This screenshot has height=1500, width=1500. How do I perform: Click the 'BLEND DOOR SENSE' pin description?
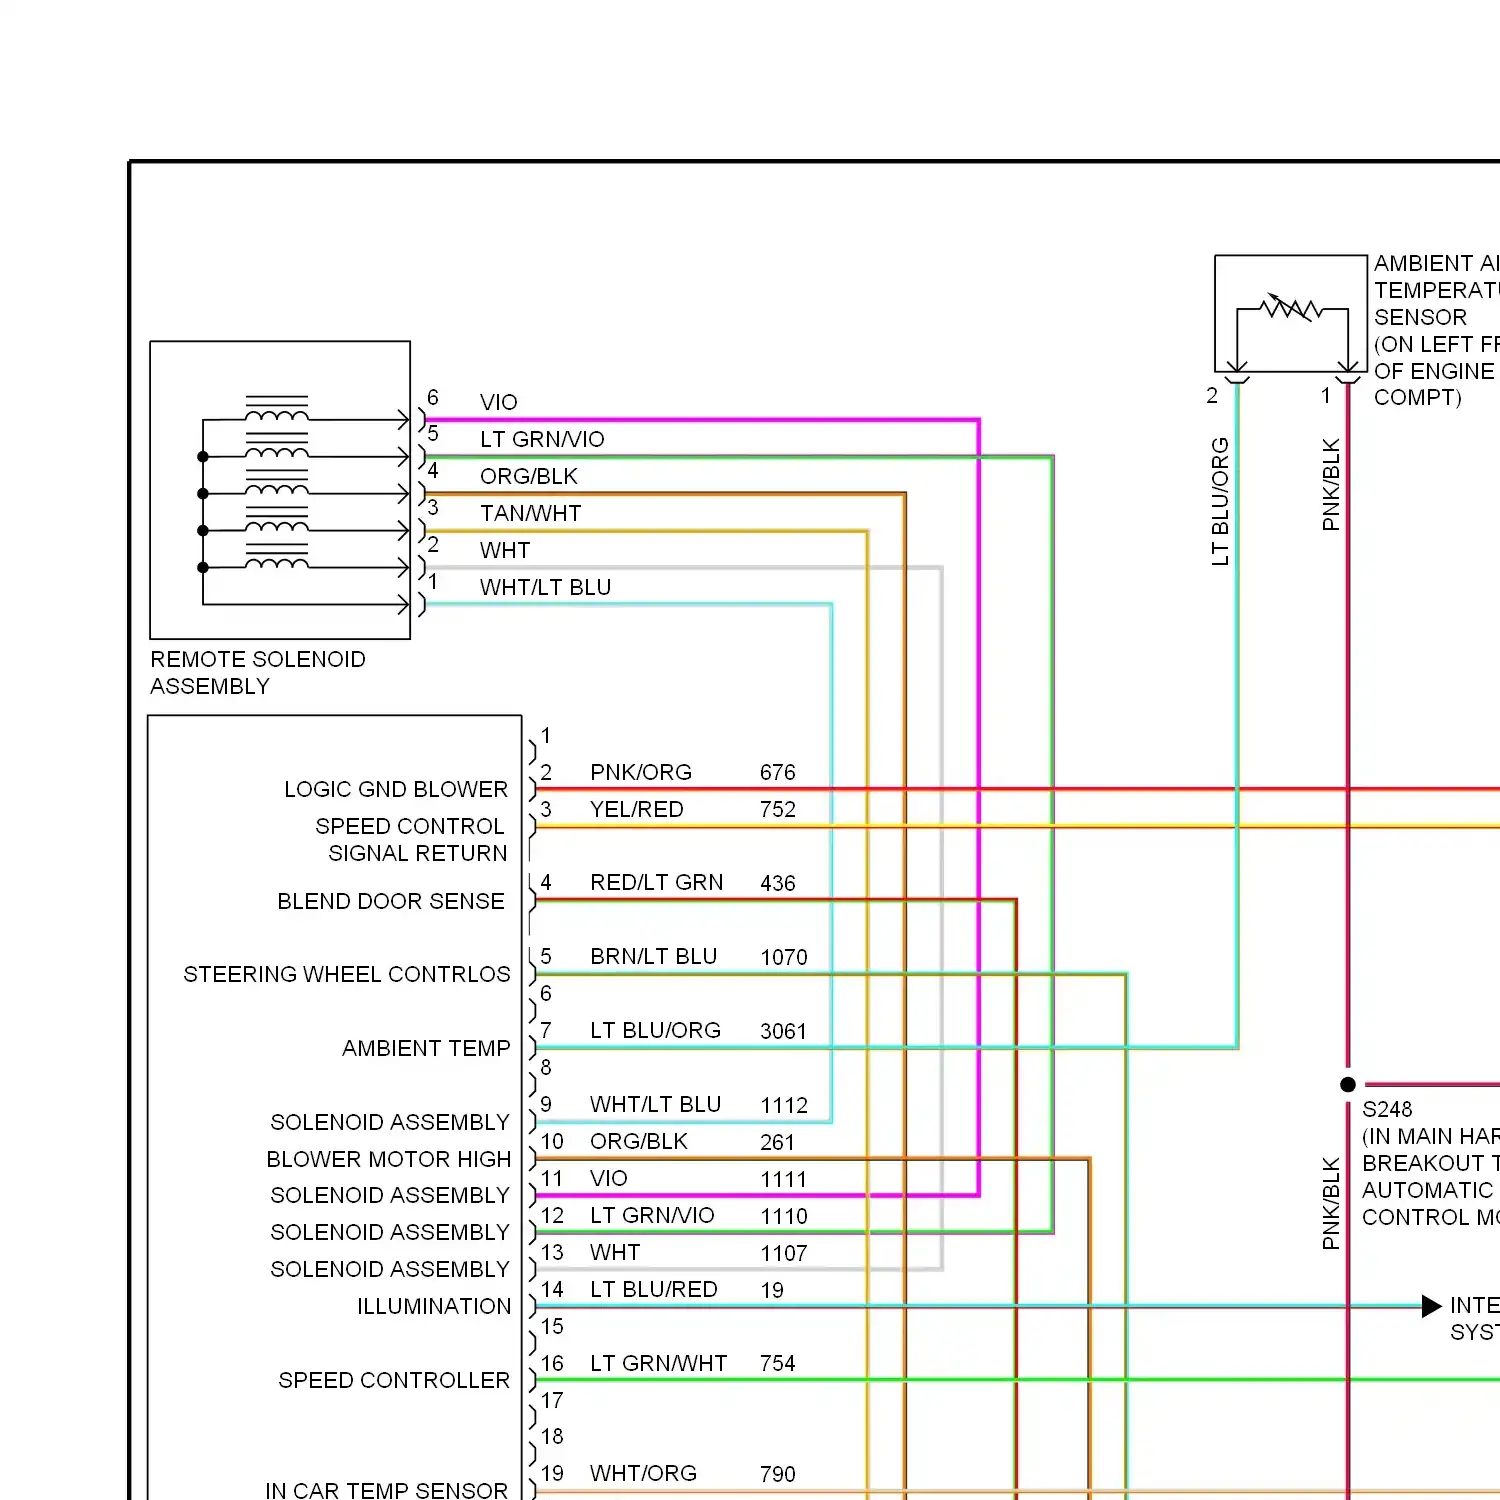click(x=391, y=901)
